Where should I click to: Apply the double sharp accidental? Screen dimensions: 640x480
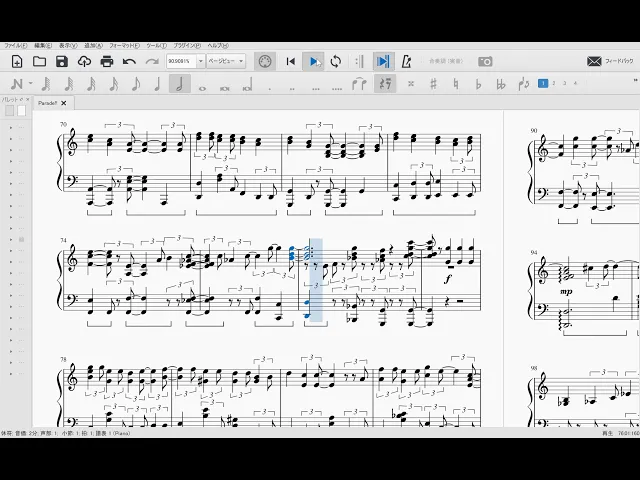click(411, 84)
